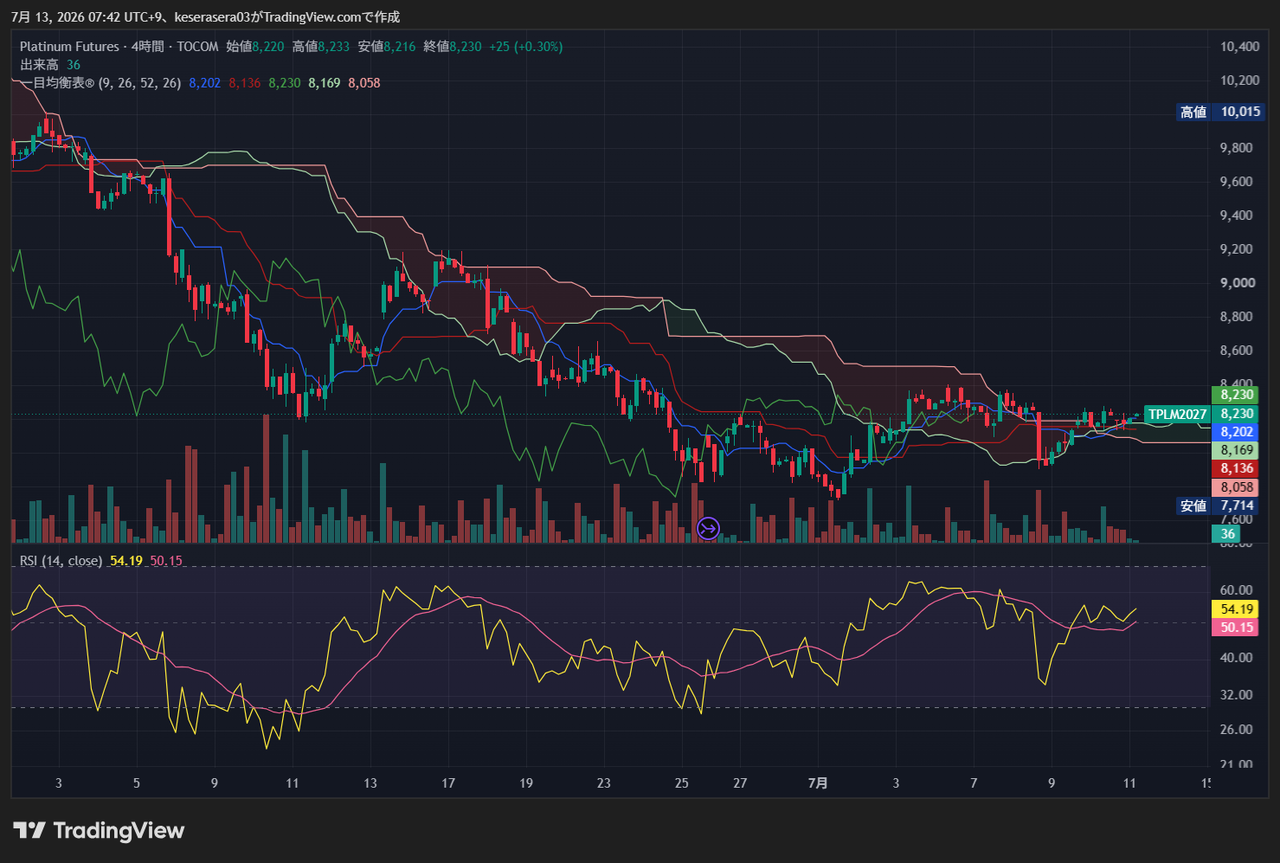
Task: Click 8,058 in the Ichimoku legend
Action: click(364, 83)
